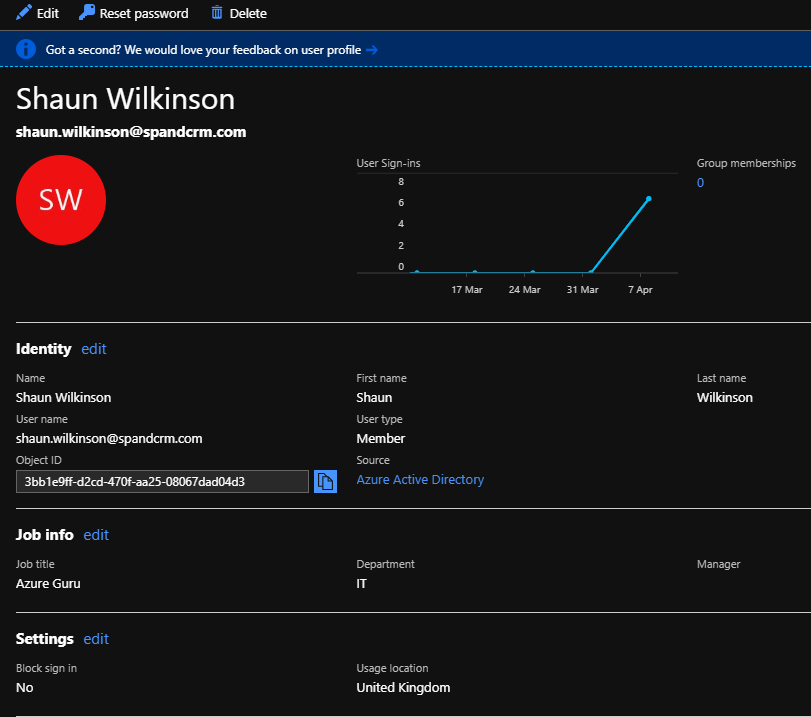Viewport: 811px width, 717px height.
Task: Click Edit in the top toolbar
Action: click(37, 13)
